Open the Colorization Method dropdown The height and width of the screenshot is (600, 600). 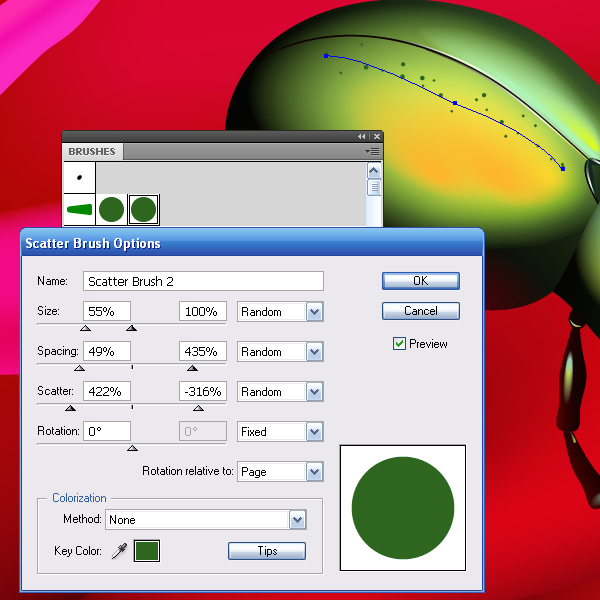click(206, 520)
